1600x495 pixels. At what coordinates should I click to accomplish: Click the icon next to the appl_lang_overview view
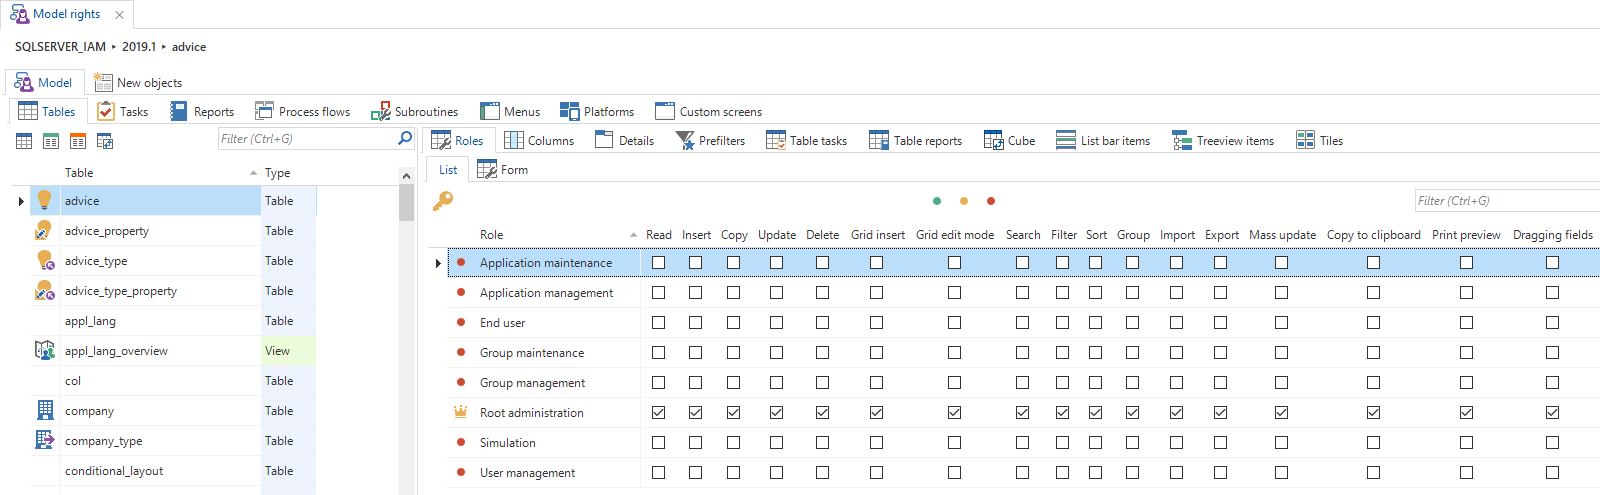pyautogui.click(x=45, y=350)
